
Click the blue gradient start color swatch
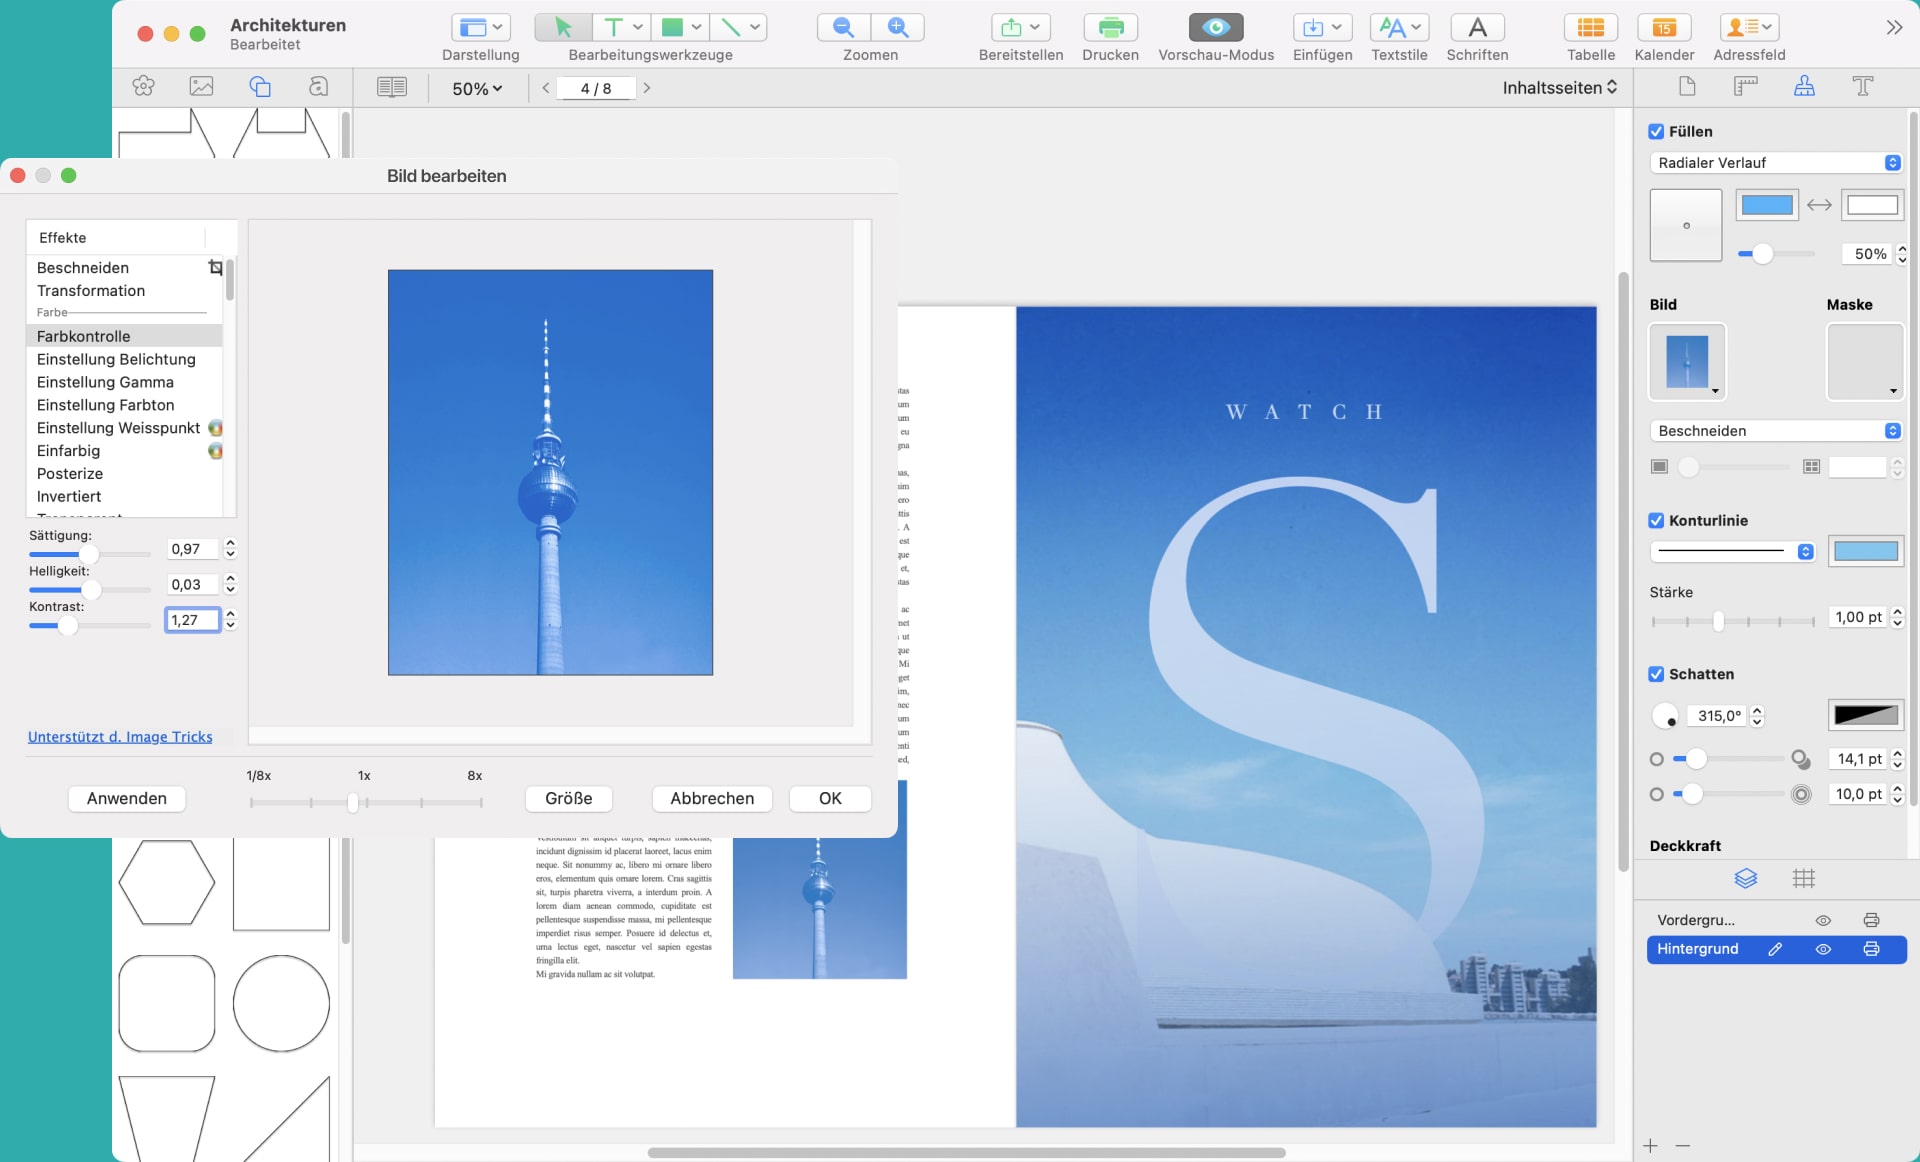click(1767, 205)
